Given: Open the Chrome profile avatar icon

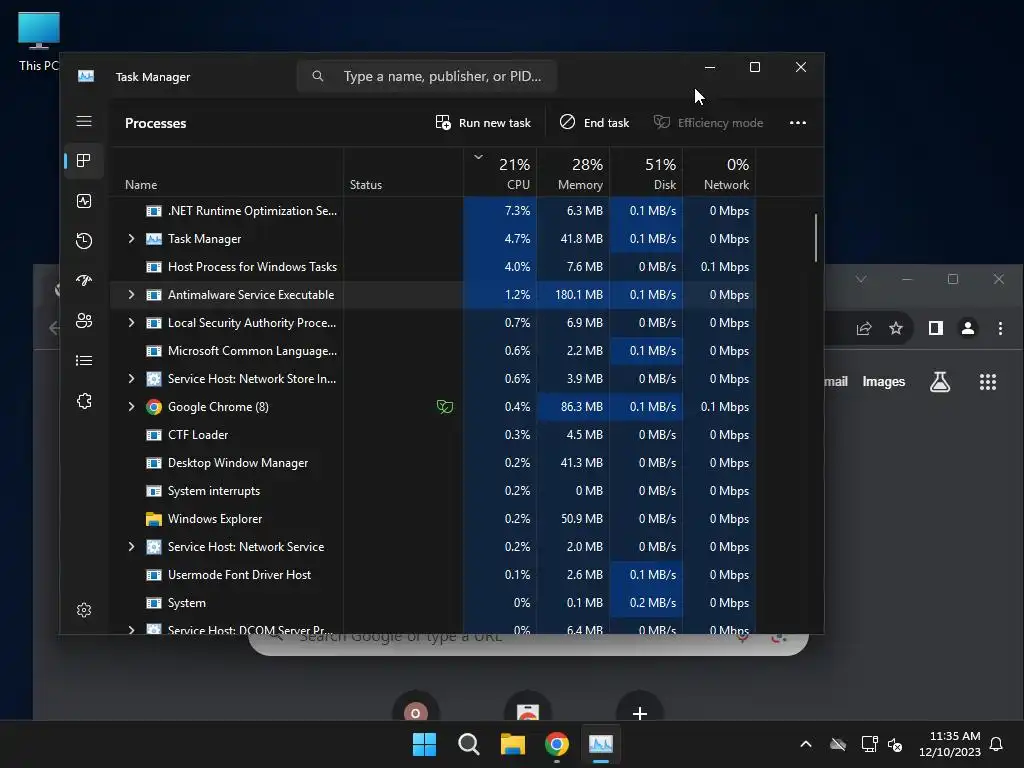Looking at the screenshot, I should click(968, 328).
